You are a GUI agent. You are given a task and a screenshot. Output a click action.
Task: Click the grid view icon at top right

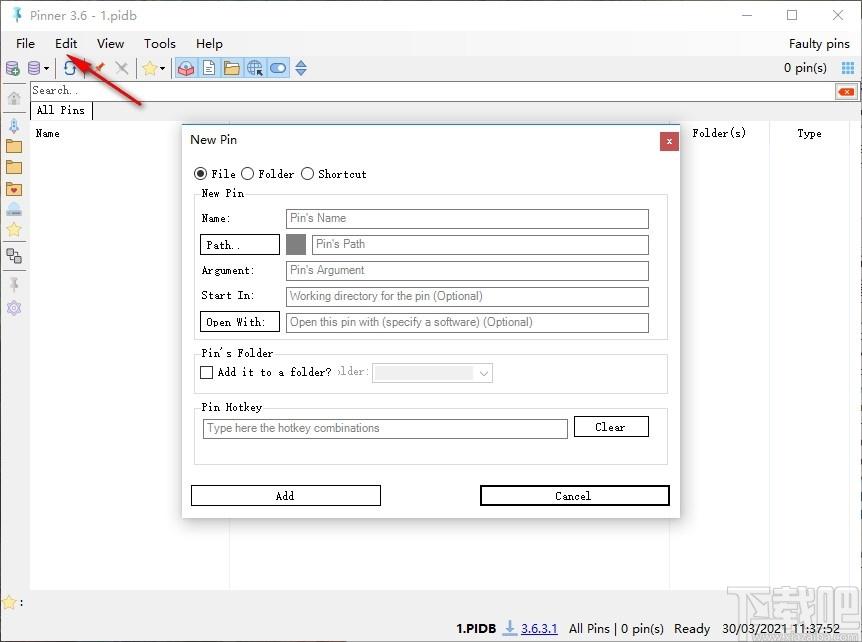click(x=848, y=68)
